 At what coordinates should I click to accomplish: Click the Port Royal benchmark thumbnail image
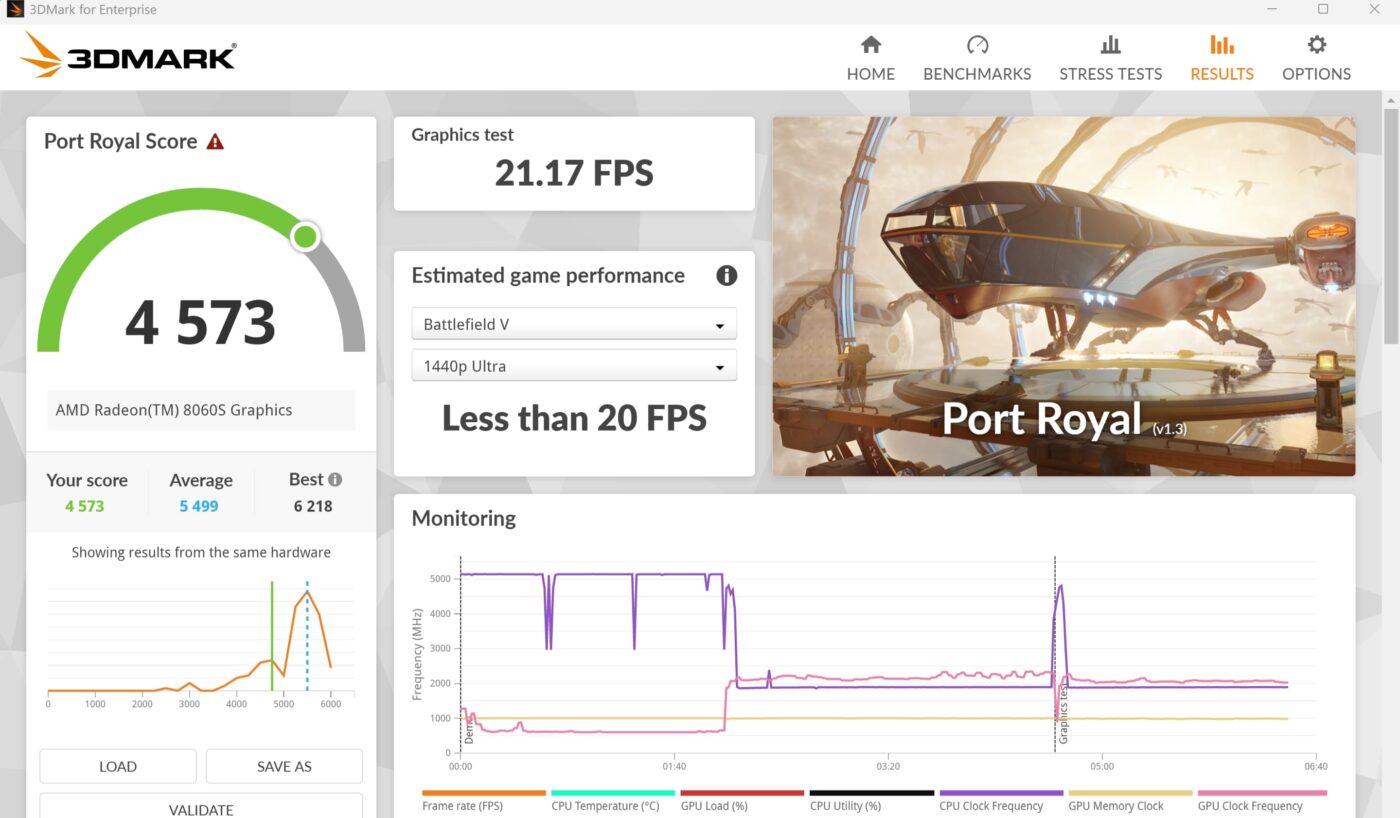click(1063, 296)
